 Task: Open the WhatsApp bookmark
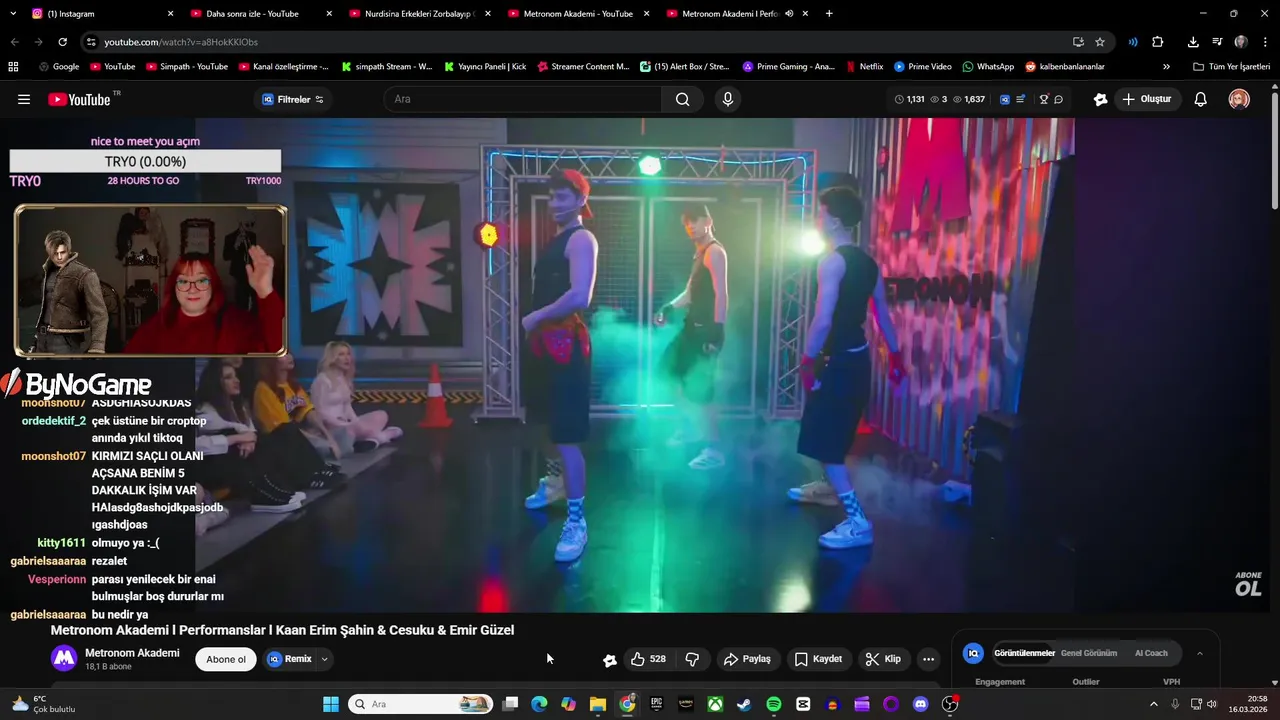[x=988, y=67]
